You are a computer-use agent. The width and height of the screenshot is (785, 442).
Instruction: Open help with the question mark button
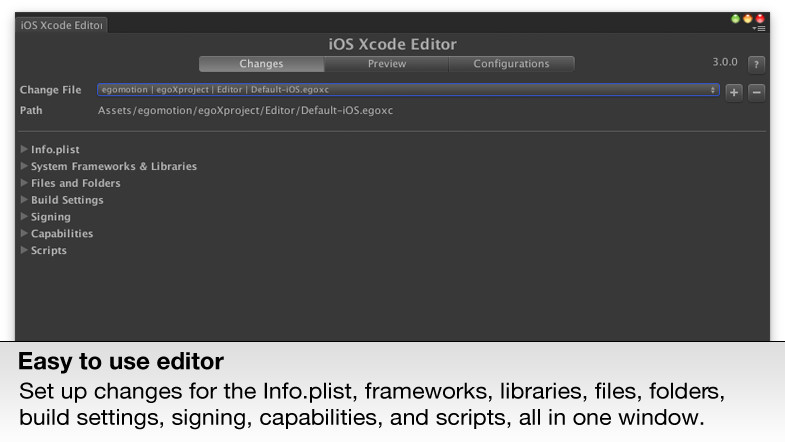(x=756, y=64)
